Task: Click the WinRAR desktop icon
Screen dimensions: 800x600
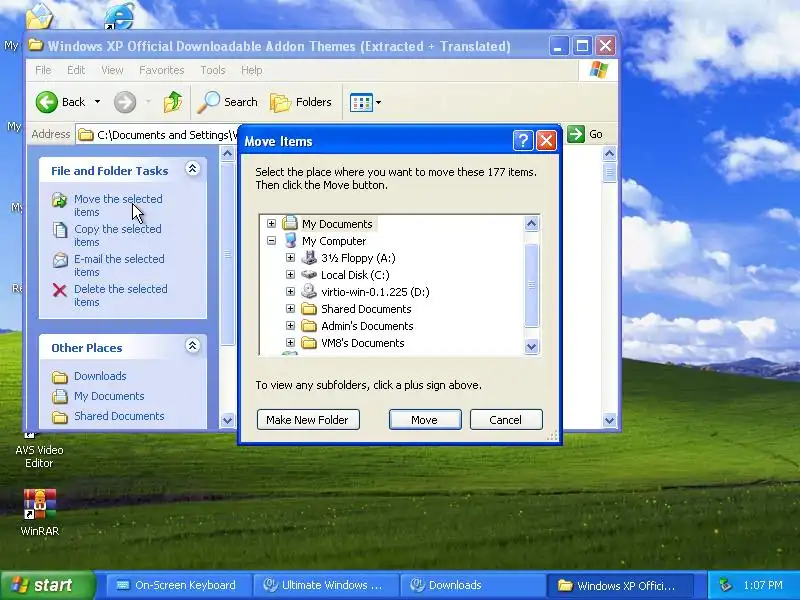Action: click(40, 505)
